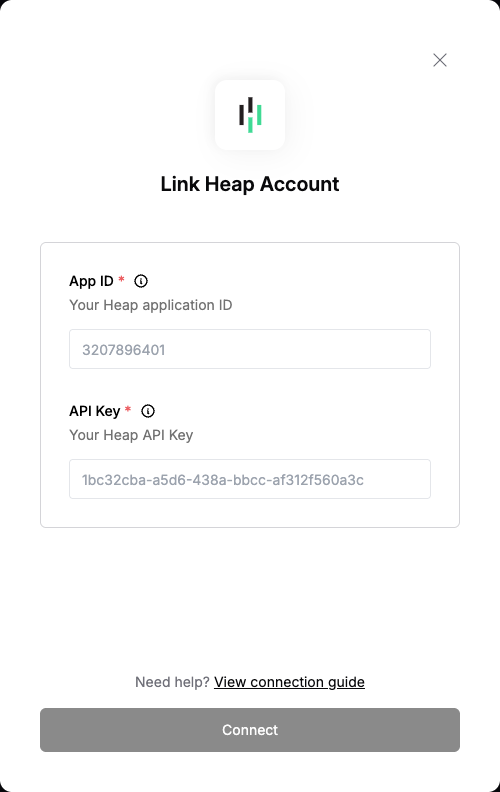Click the App ID field label
Image resolution: width=500 pixels, height=792 pixels.
[x=91, y=281]
